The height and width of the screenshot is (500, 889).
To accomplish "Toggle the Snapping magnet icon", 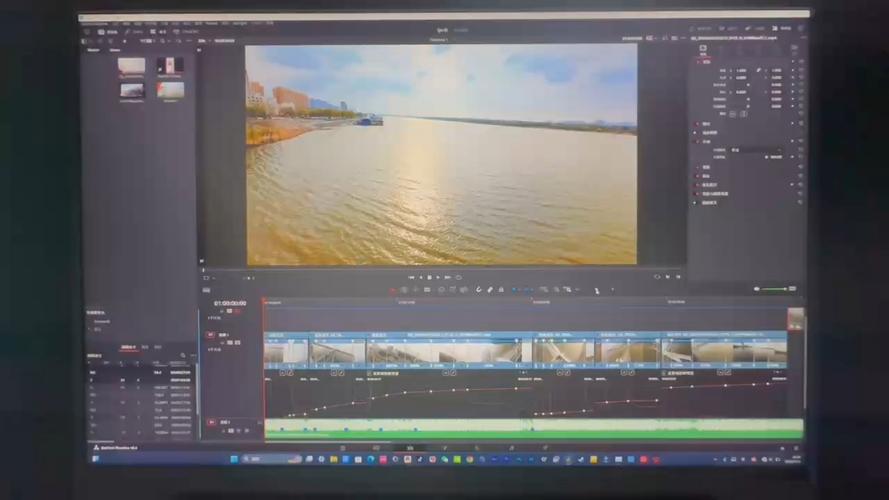I will [478, 290].
